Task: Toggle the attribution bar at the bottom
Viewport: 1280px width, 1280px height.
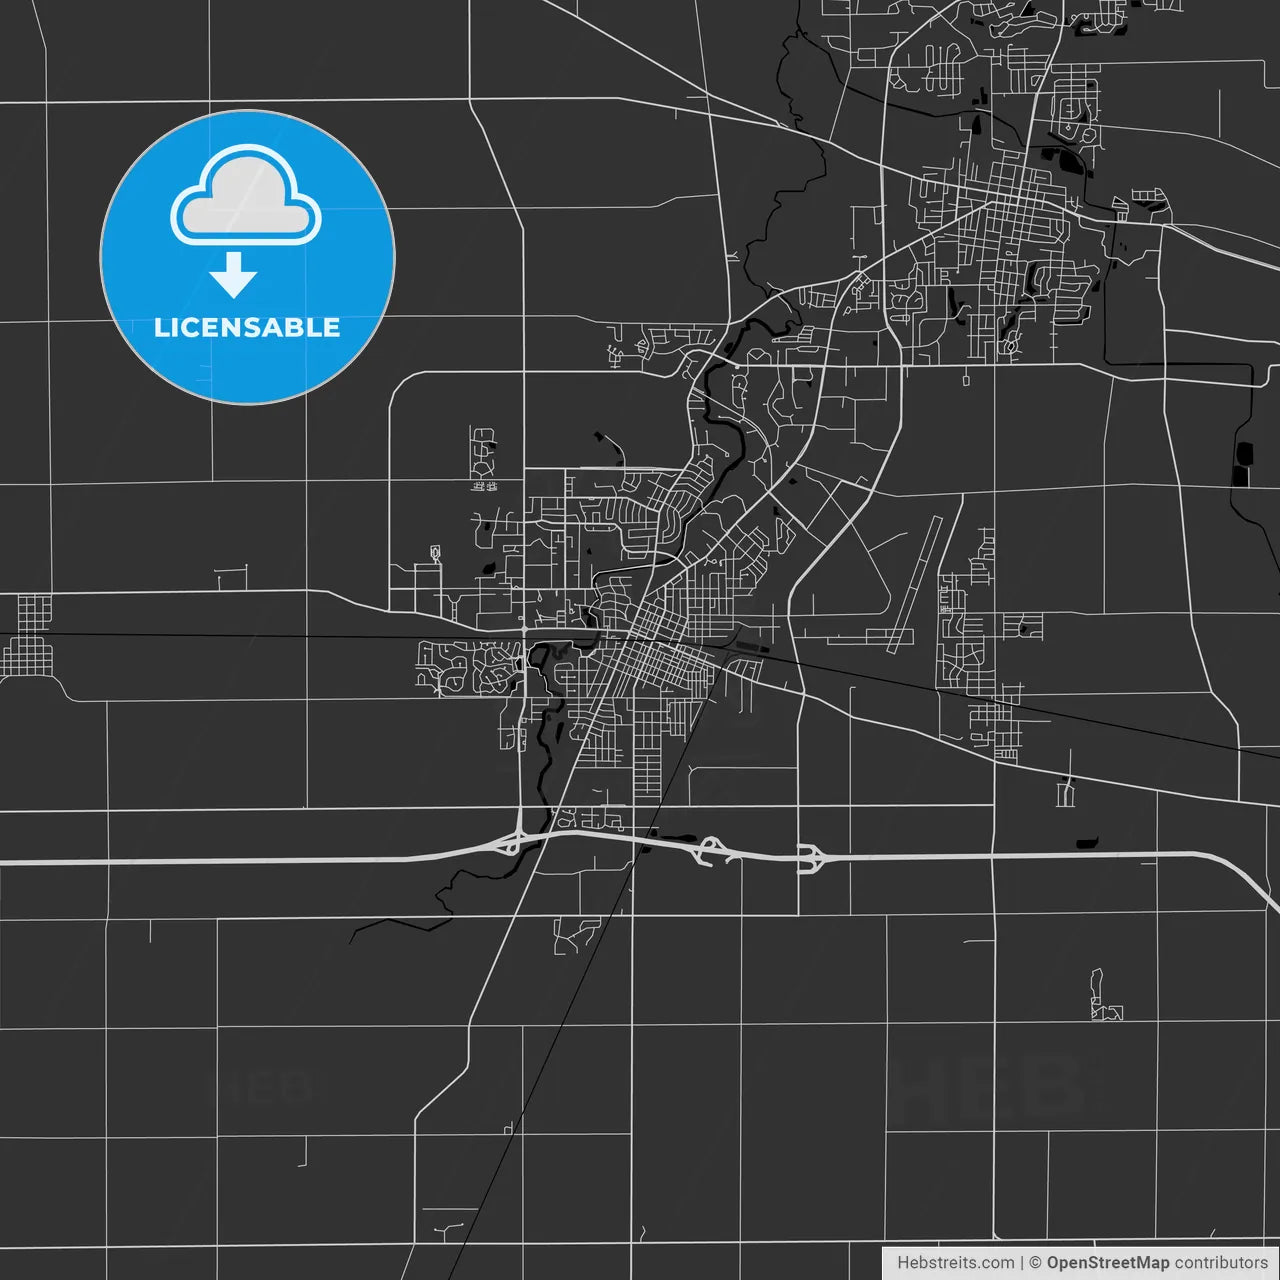Action: 1080,1264
